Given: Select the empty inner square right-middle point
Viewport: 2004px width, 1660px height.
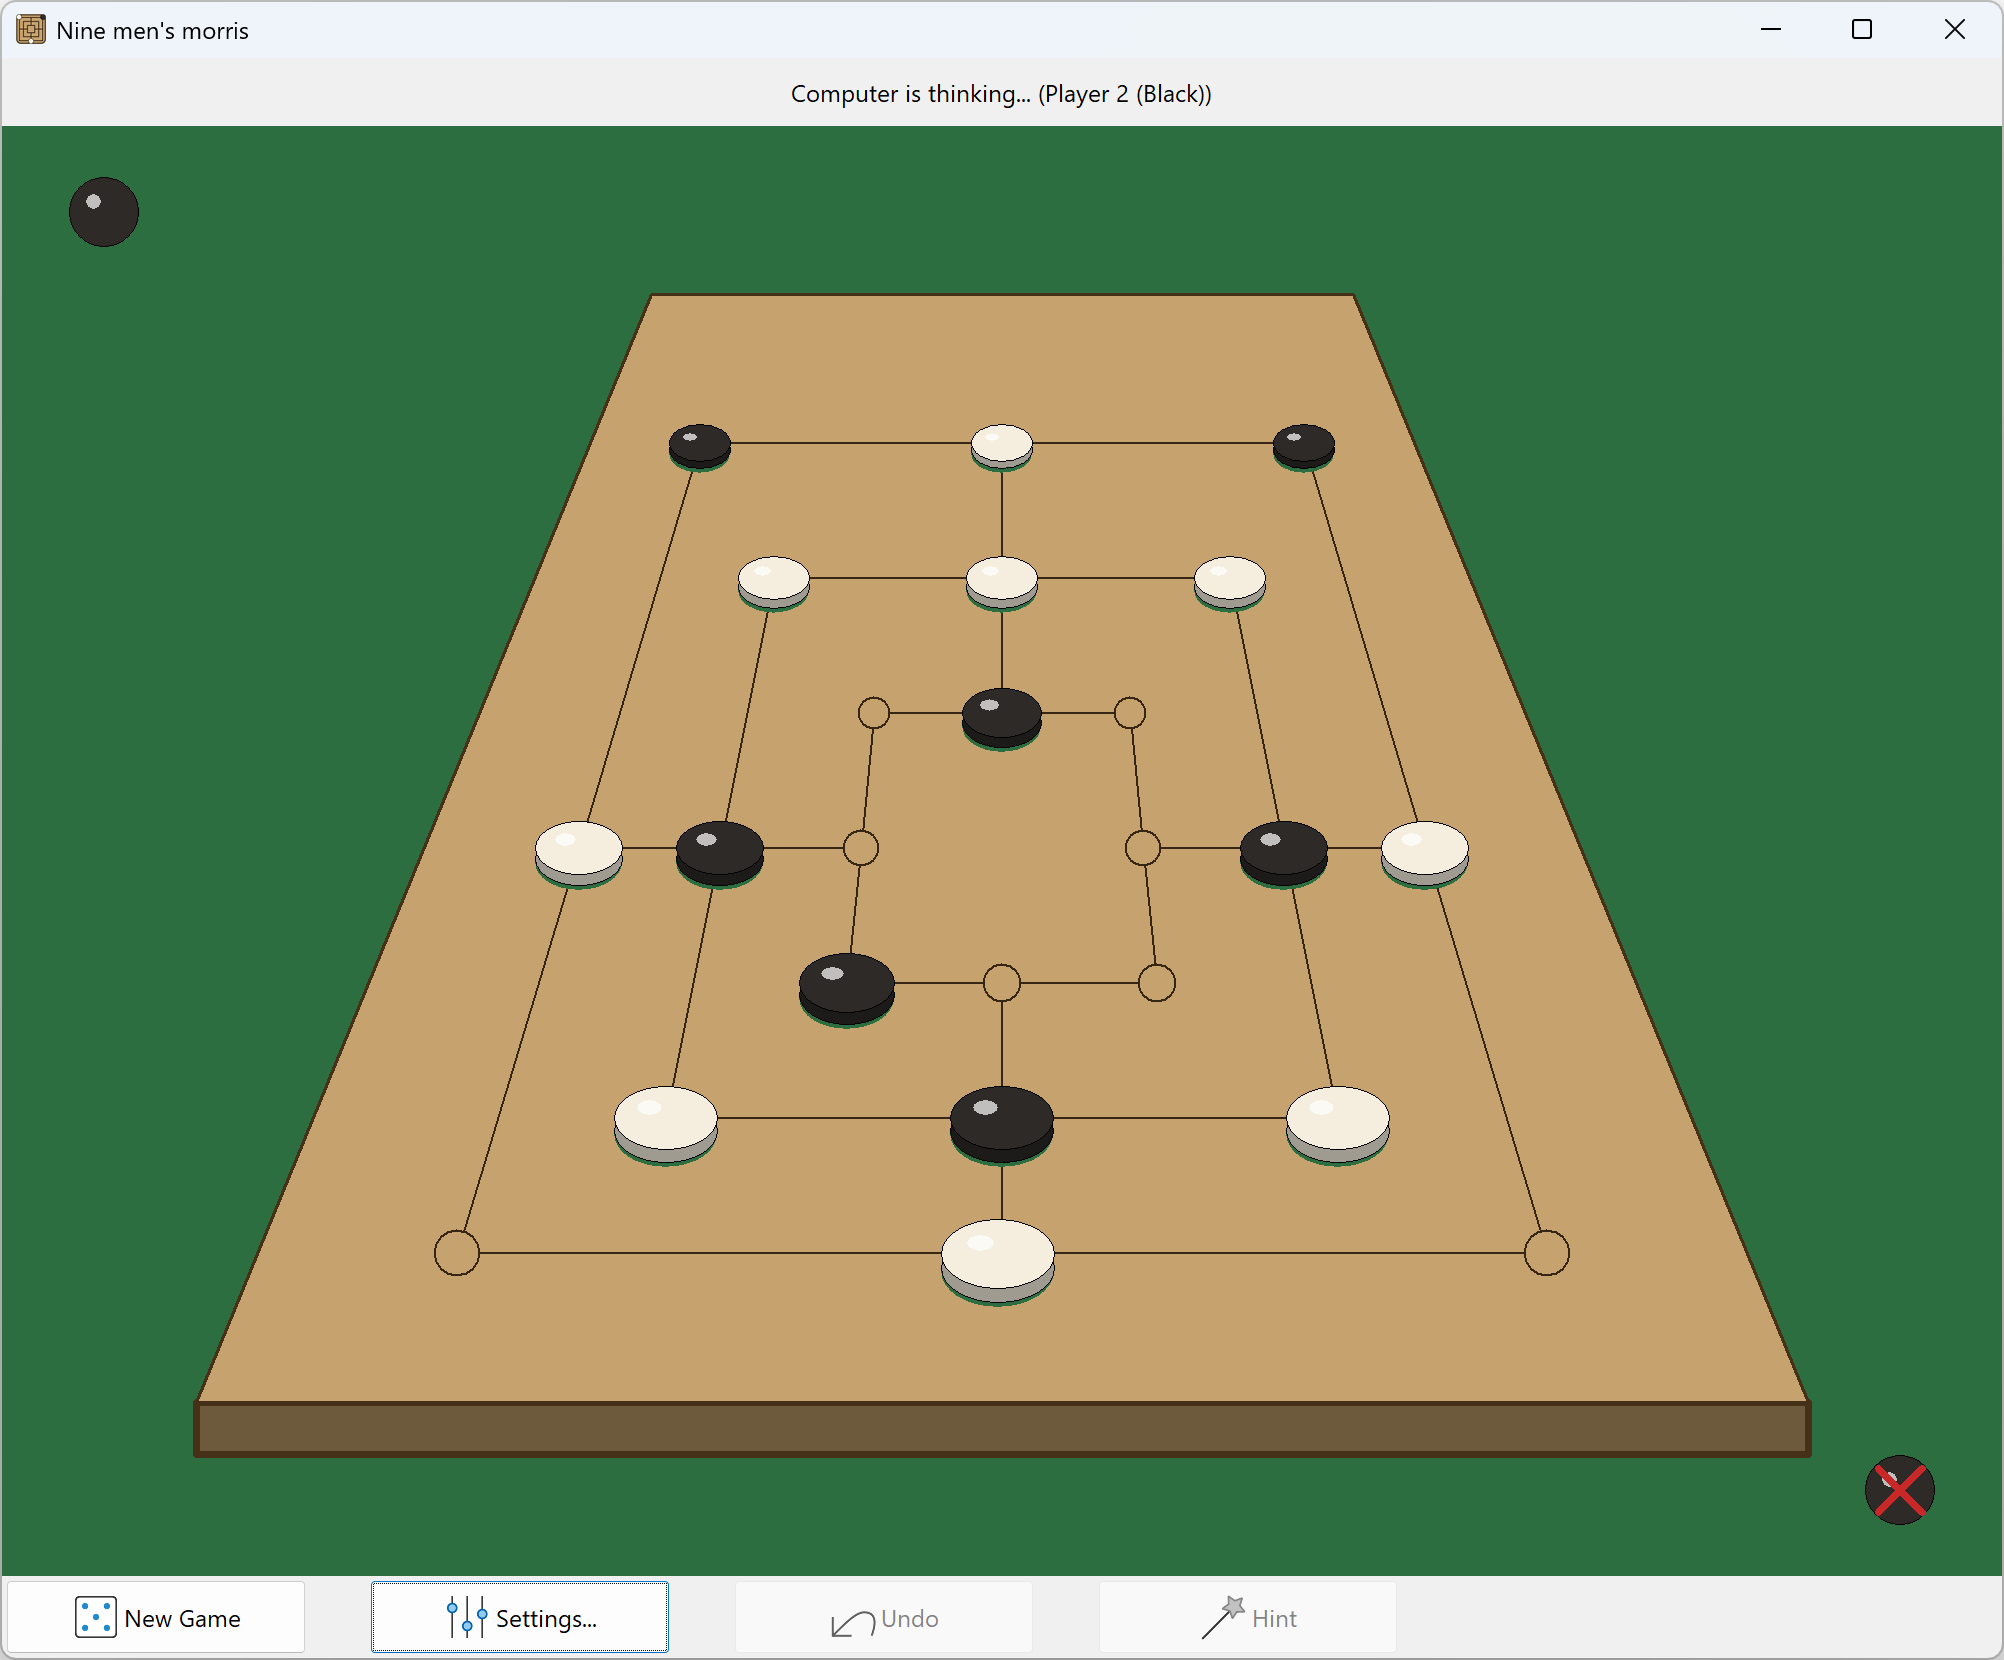Looking at the screenshot, I should [1143, 848].
